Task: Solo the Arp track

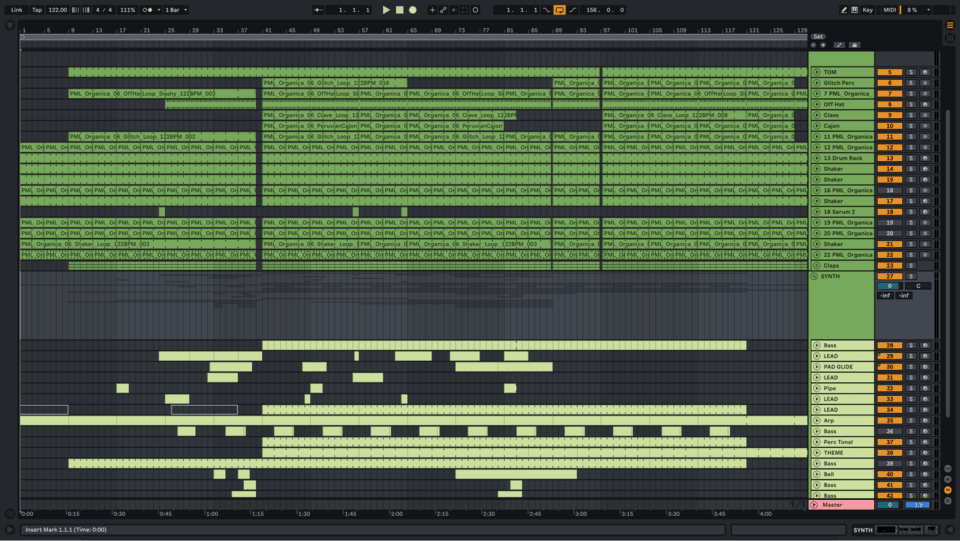Action: (x=911, y=421)
